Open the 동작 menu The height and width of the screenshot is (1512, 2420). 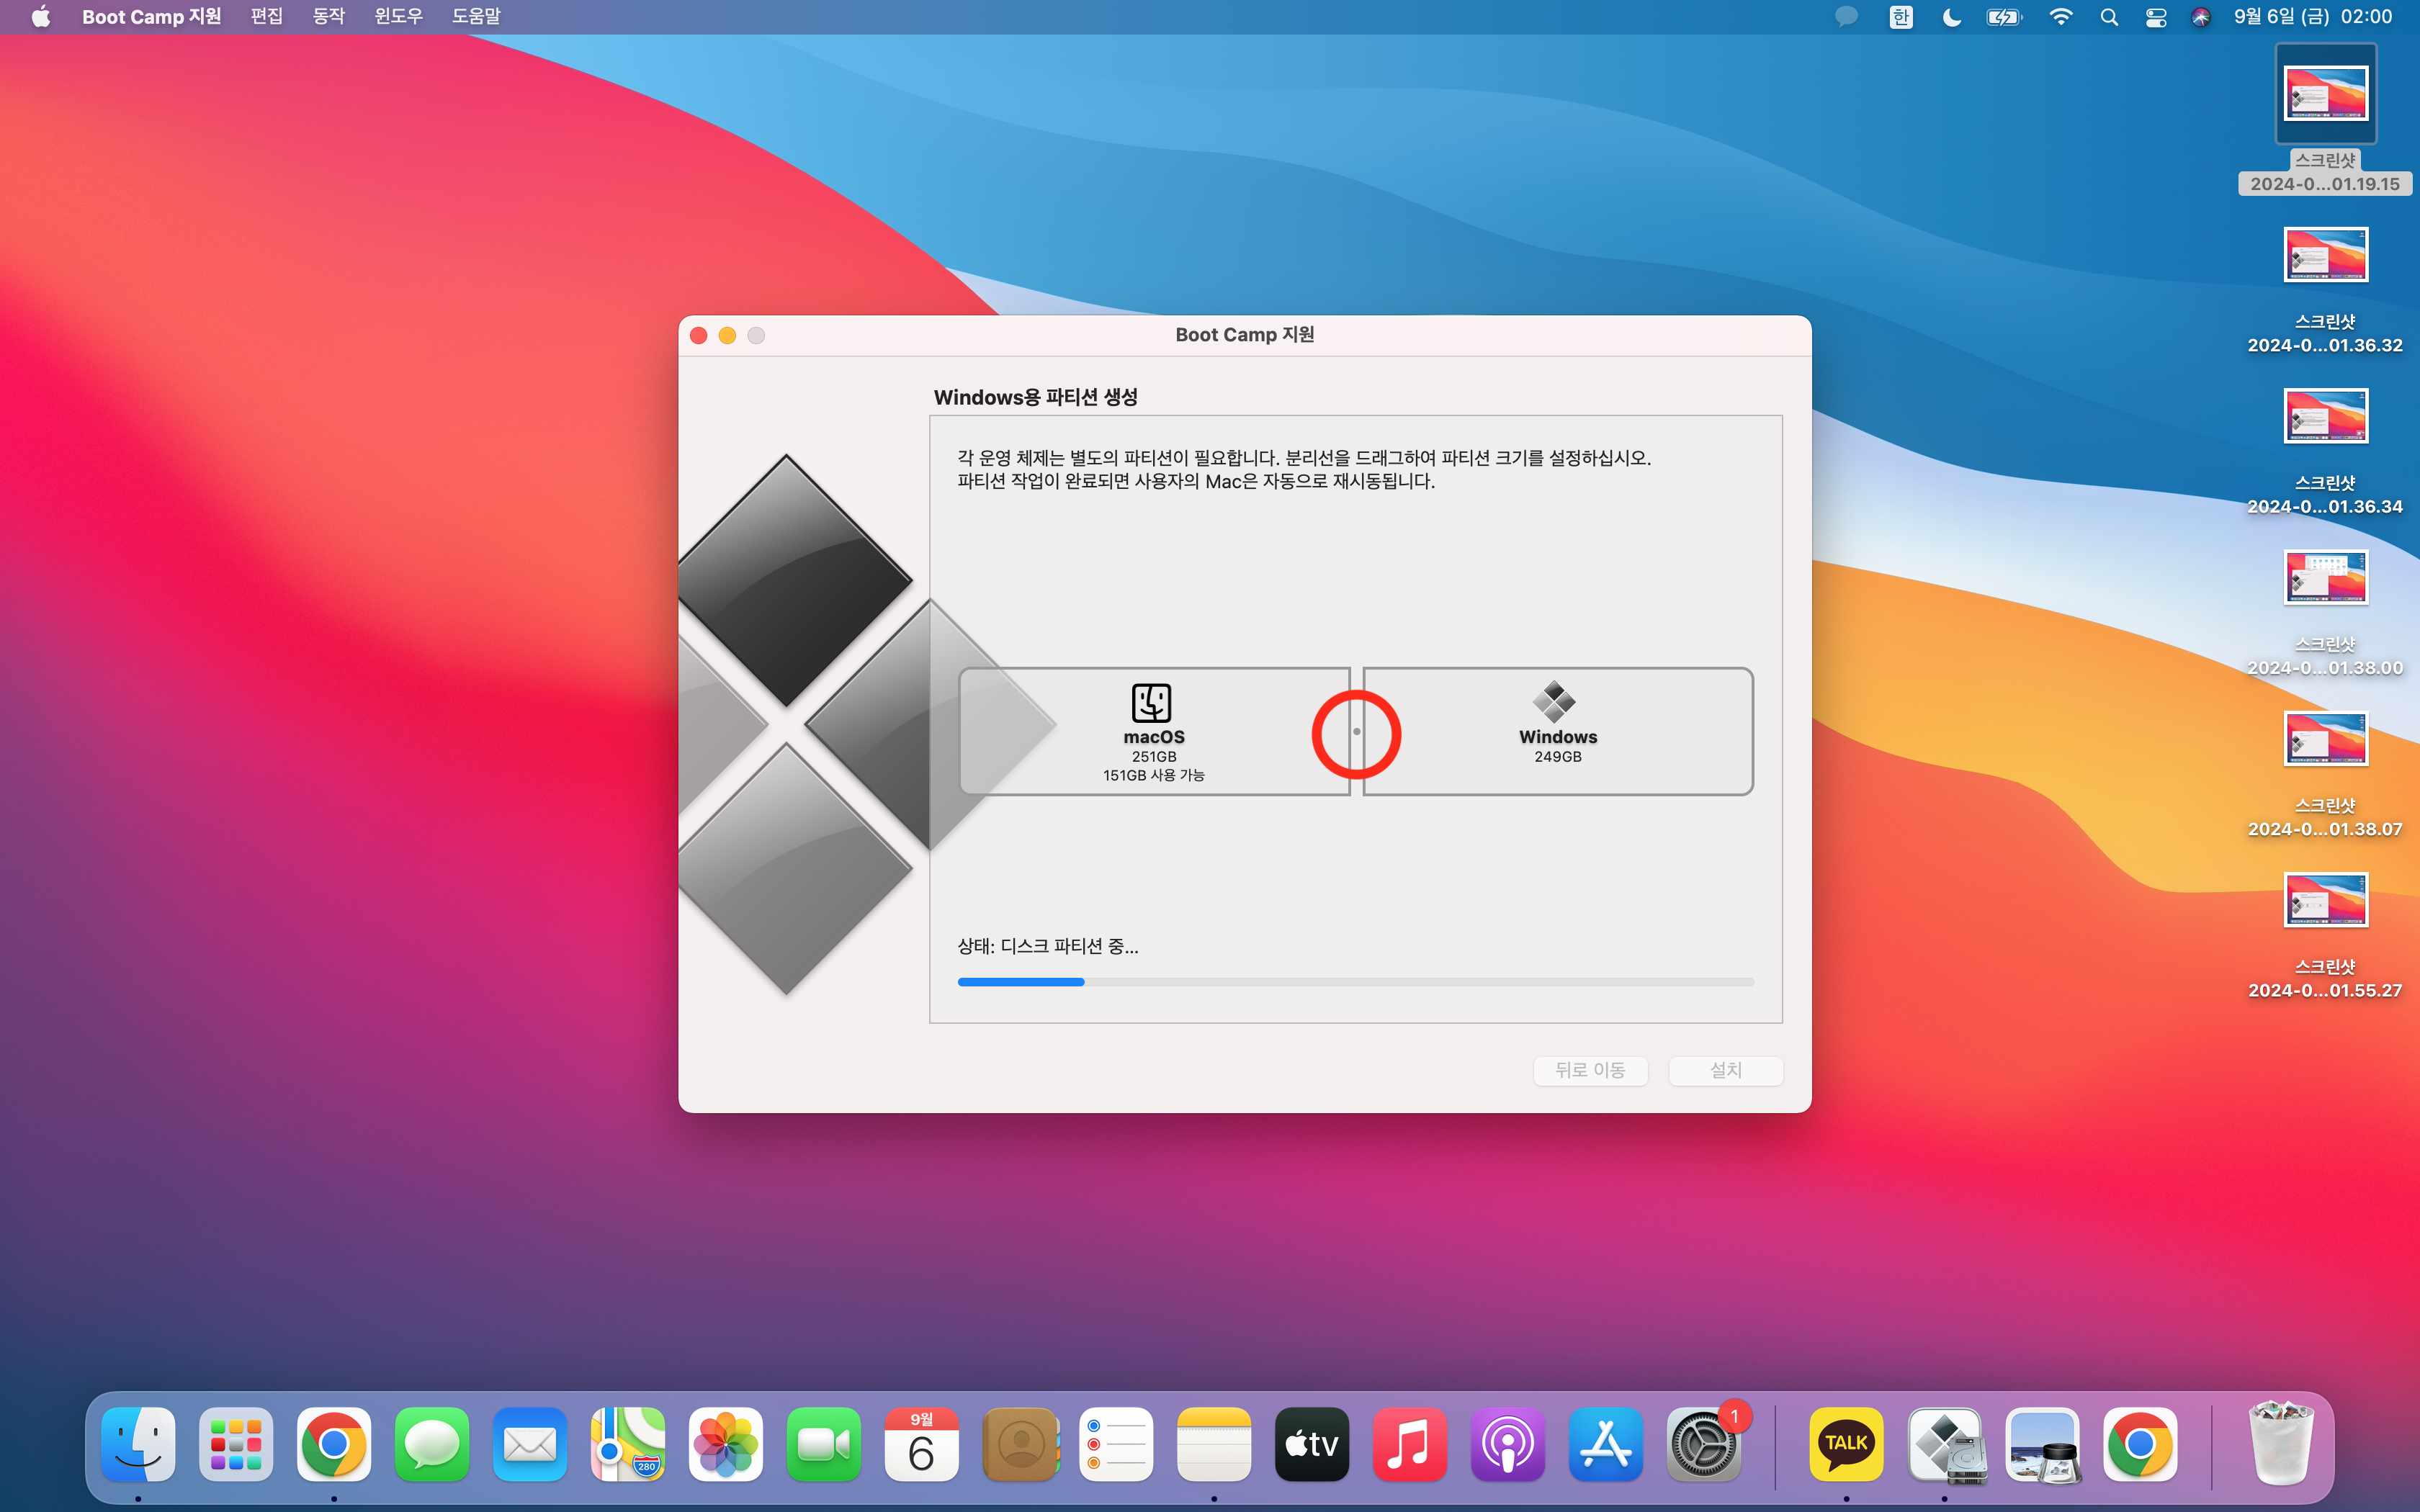coord(328,17)
